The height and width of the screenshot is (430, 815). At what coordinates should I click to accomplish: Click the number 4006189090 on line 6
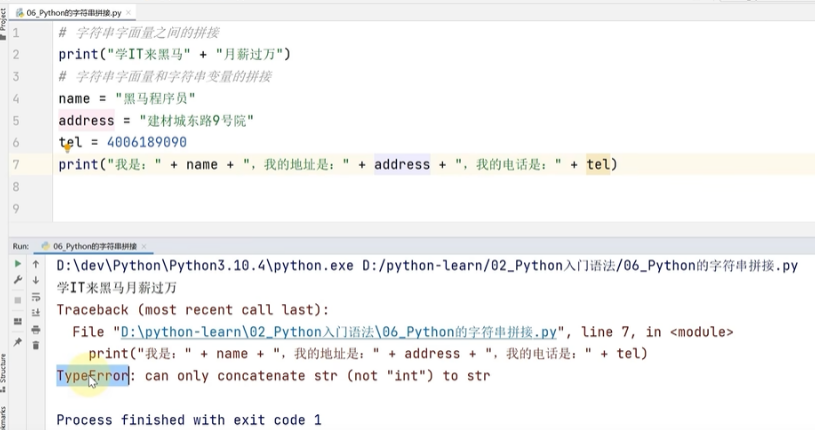pyautogui.click(x=147, y=142)
